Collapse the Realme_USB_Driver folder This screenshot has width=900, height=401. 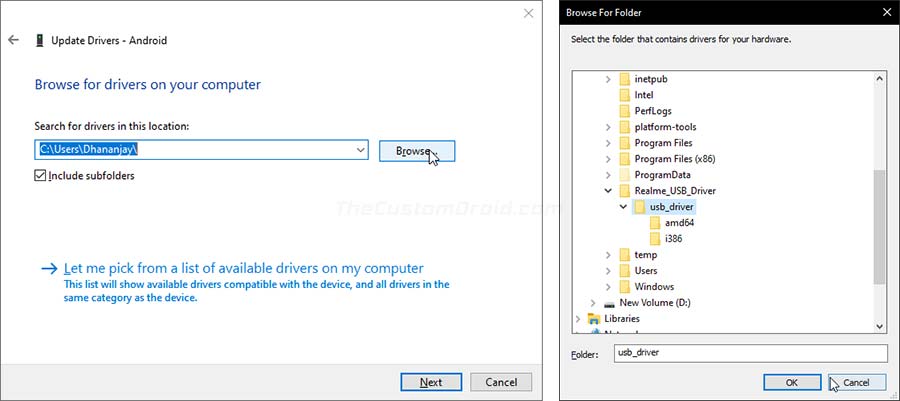pos(608,190)
